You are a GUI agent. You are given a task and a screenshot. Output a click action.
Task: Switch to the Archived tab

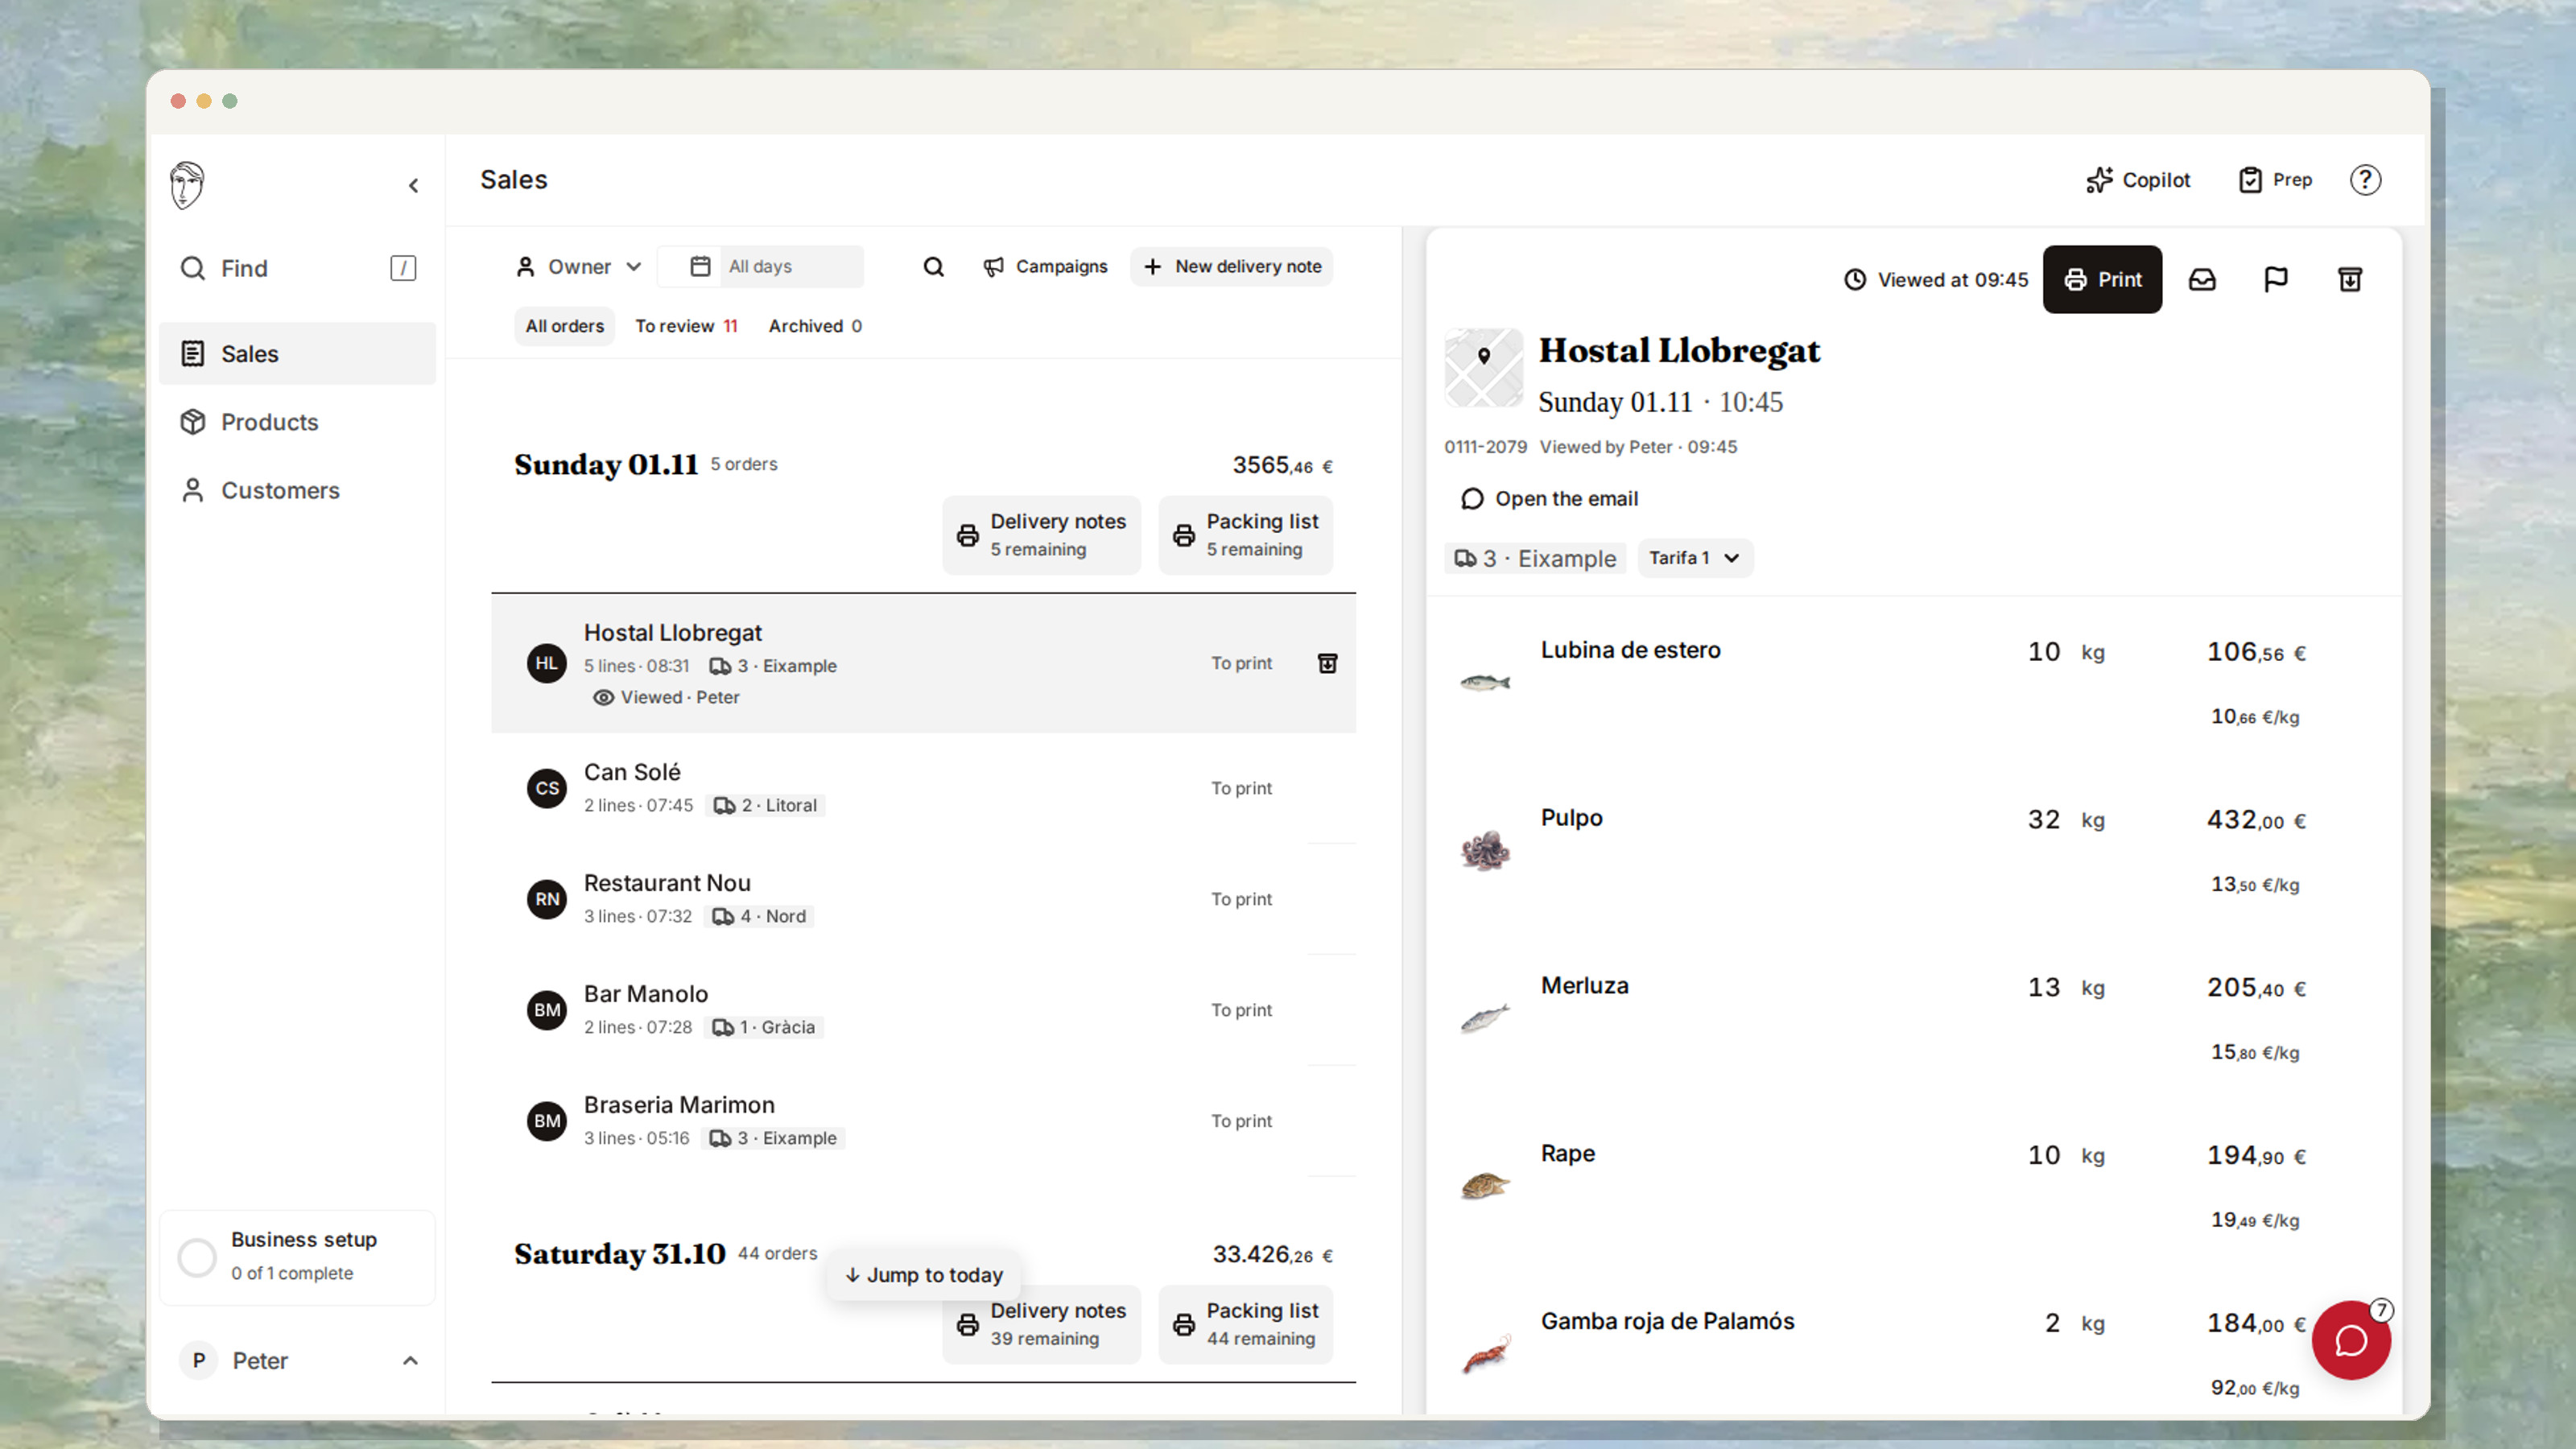point(815,326)
